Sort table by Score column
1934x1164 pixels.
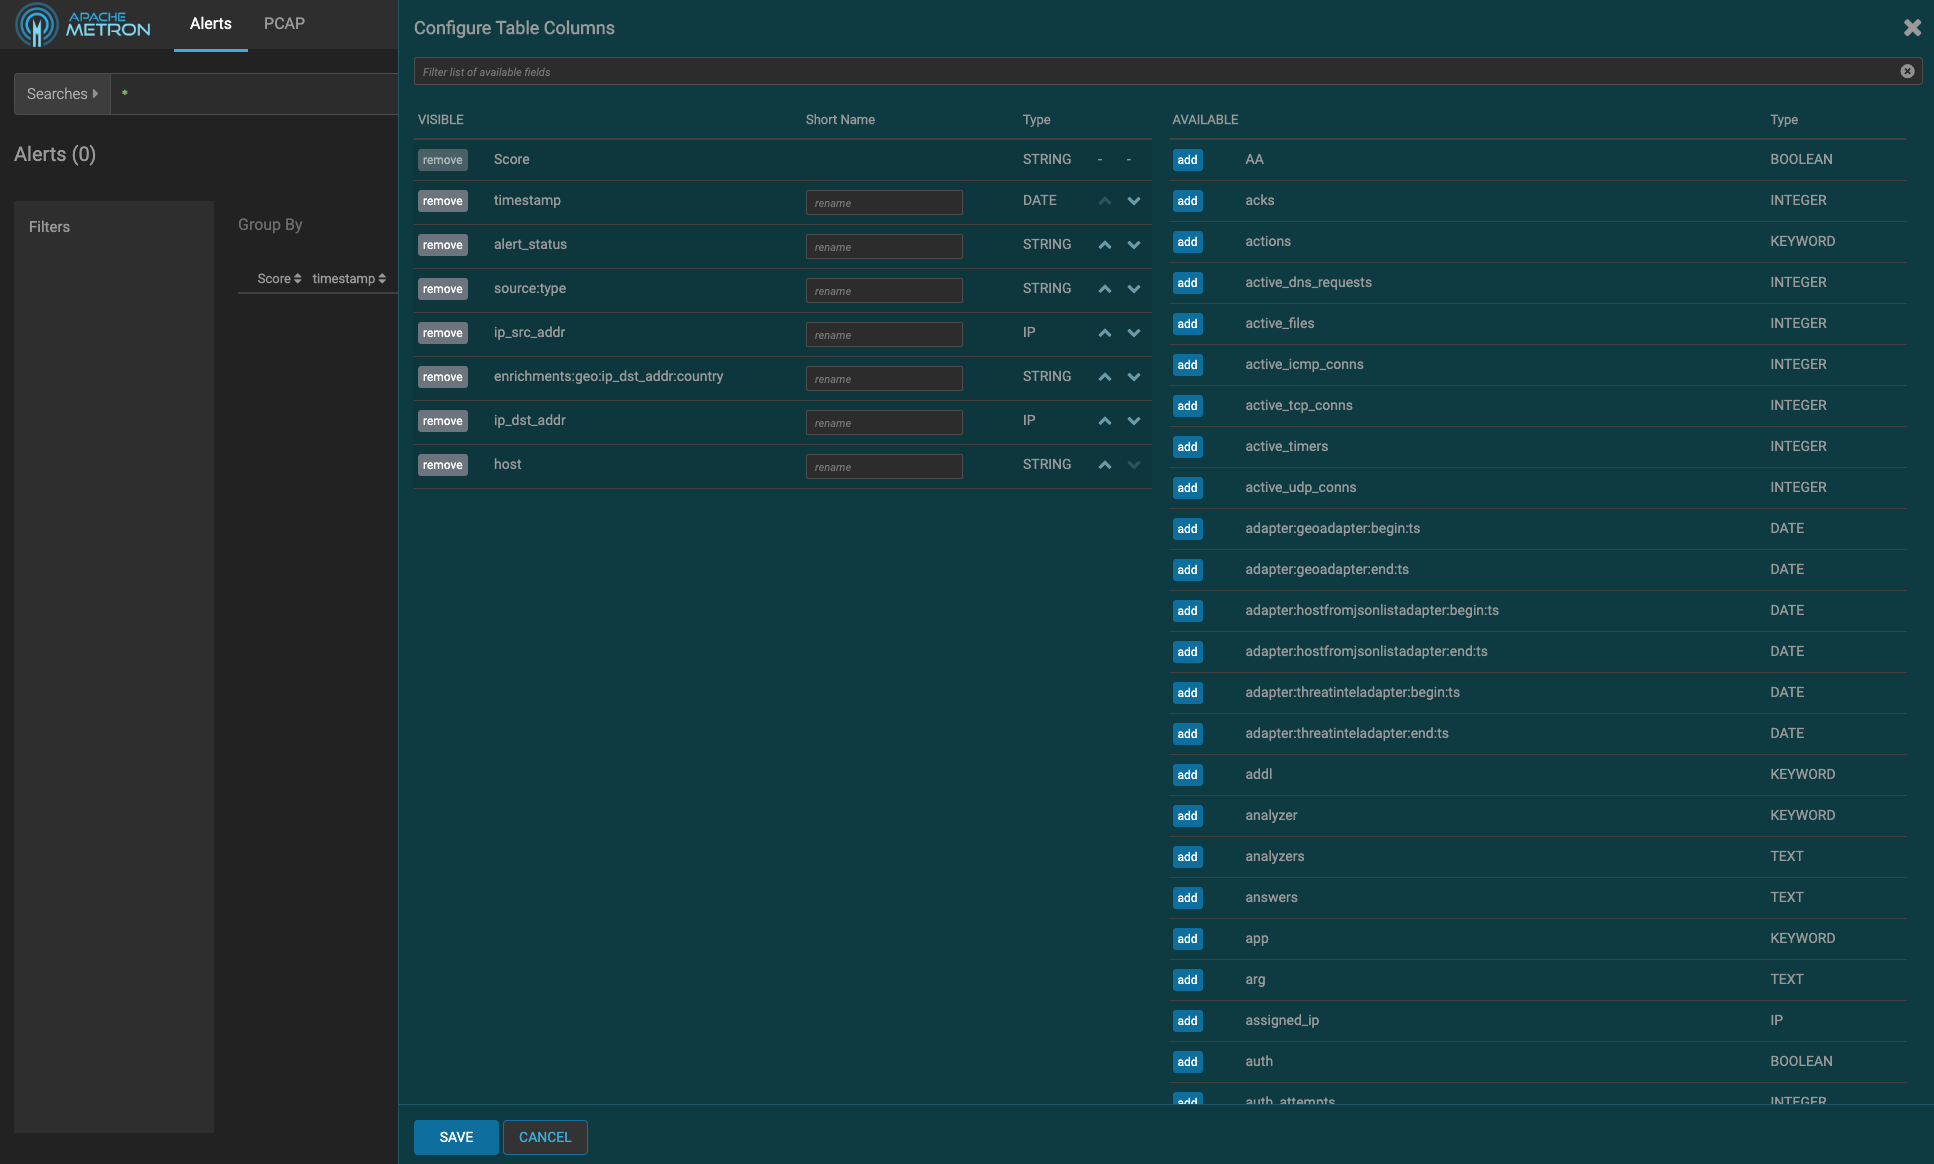click(279, 279)
